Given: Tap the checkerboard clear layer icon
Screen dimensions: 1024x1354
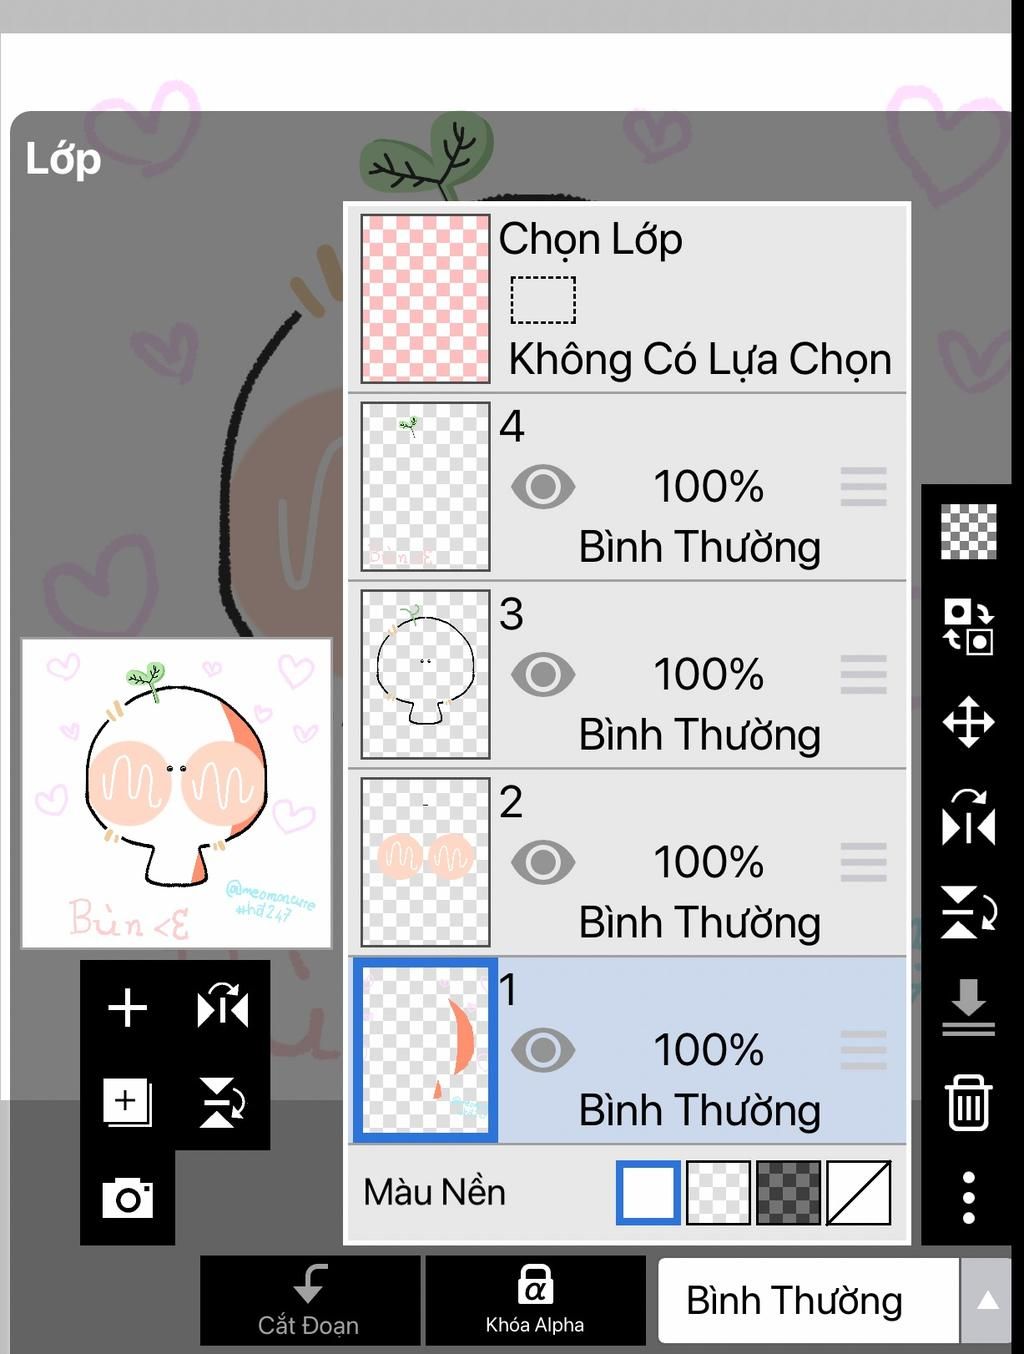Looking at the screenshot, I should tap(968, 531).
